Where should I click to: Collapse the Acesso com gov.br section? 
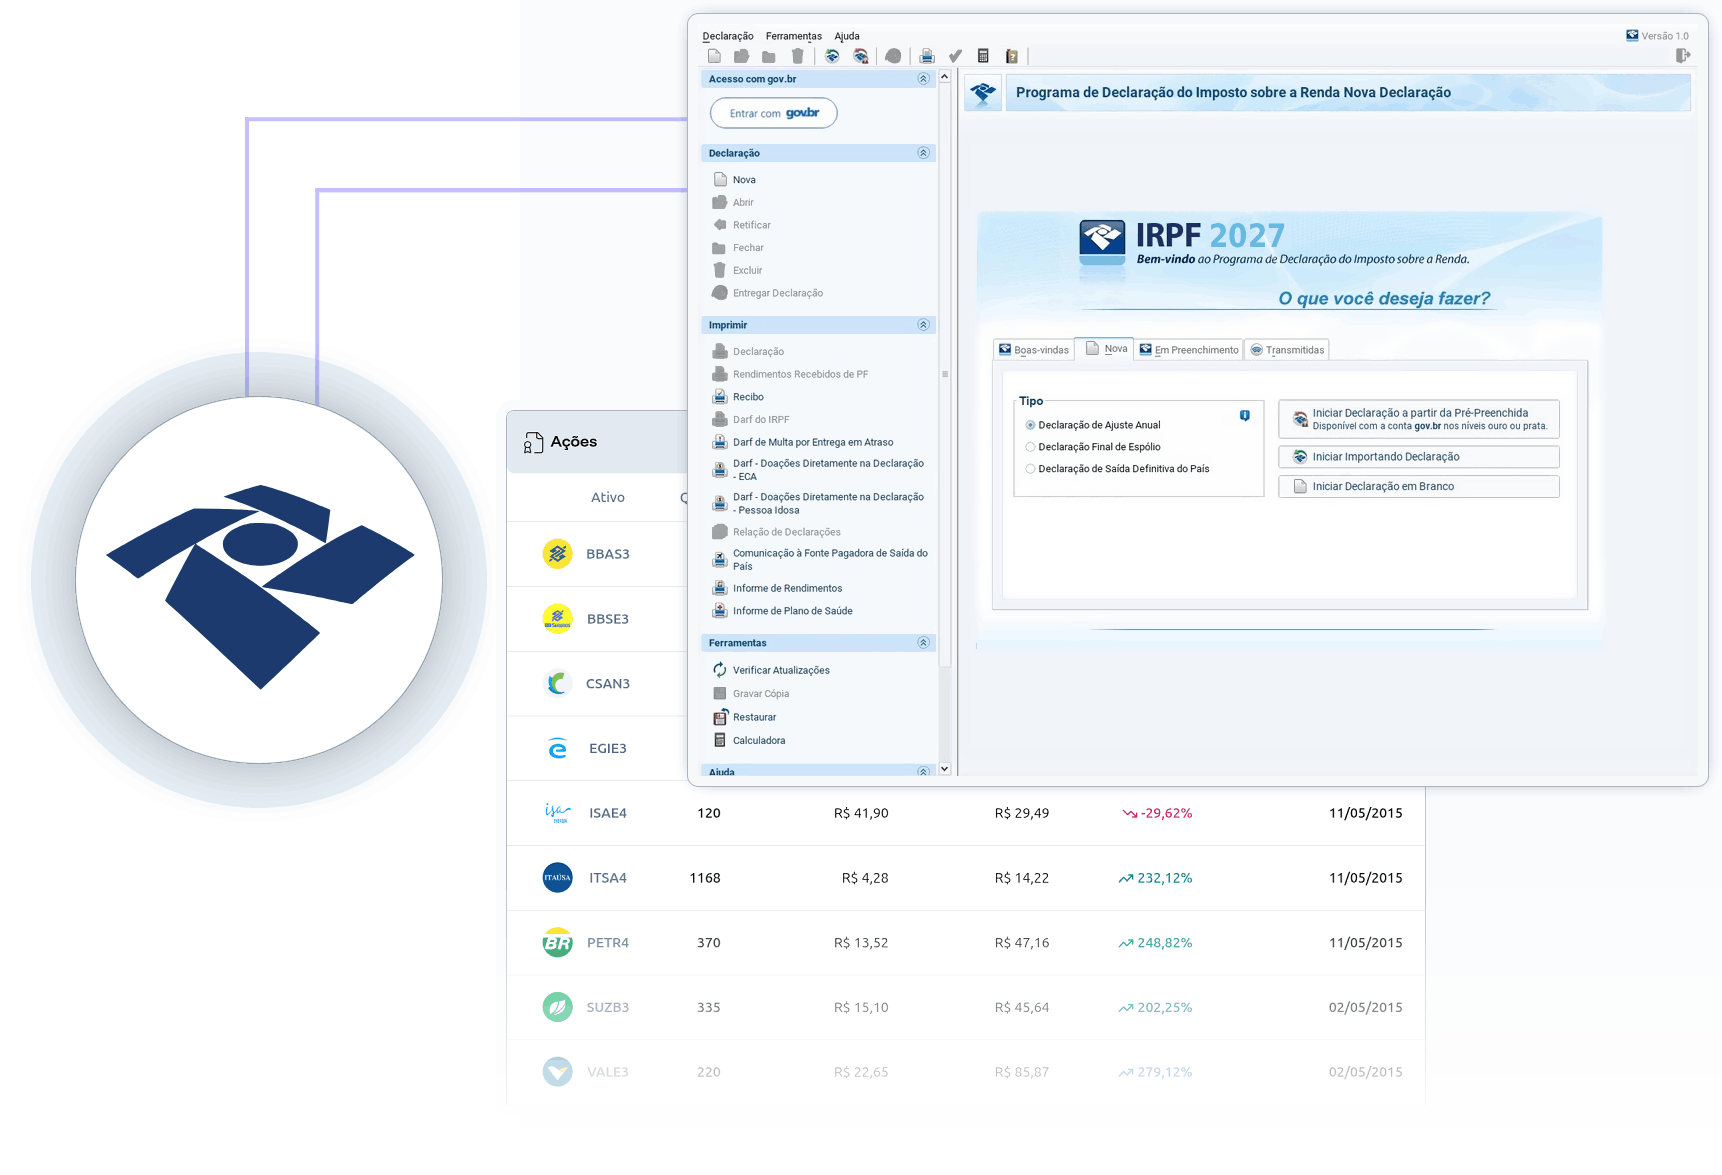(x=923, y=79)
